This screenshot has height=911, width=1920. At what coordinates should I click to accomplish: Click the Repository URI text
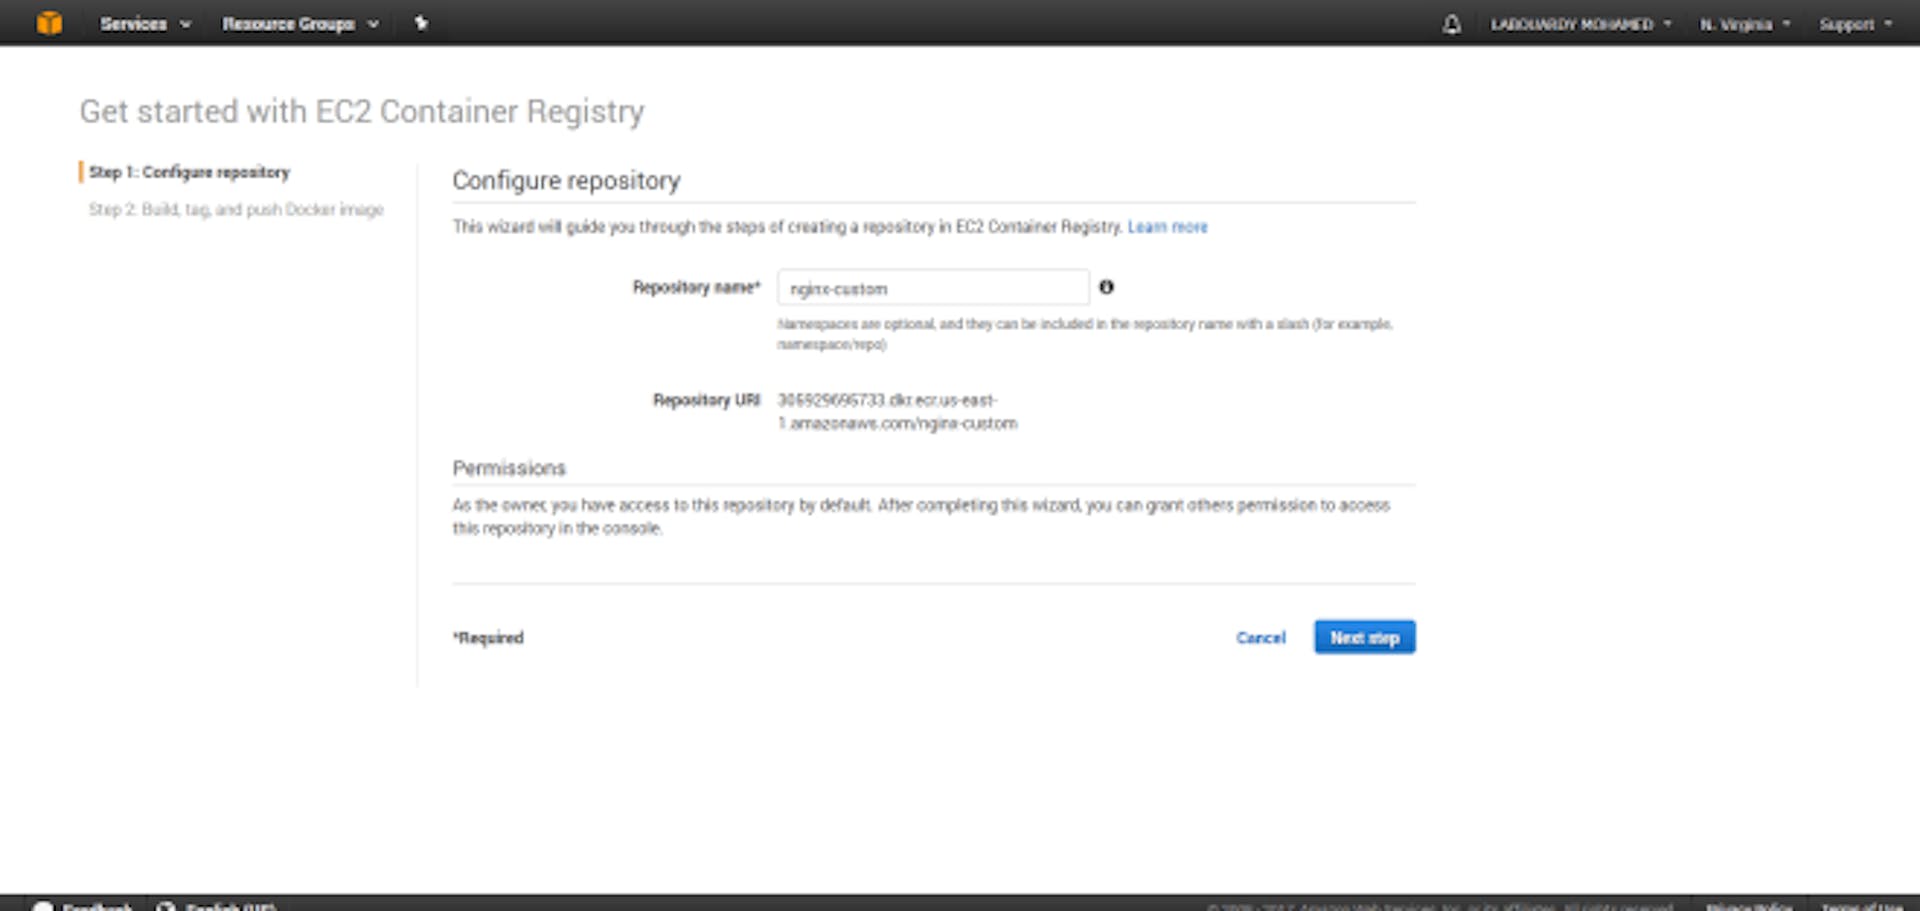pyautogui.click(x=896, y=411)
